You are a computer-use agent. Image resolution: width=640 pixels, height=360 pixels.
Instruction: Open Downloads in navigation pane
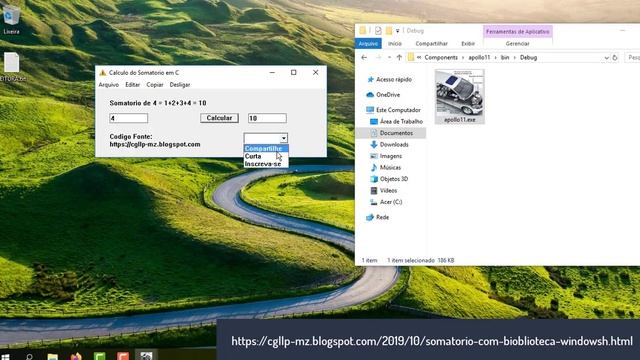[x=389, y=144]
